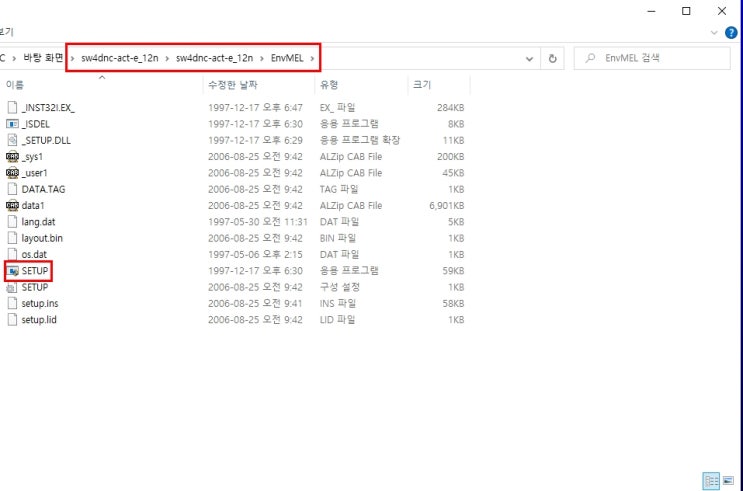The height and width of the screenshot is (491, 743).
Task: Select the layout.bin file name
Action: pyautogui.click(x=42, y=238)
